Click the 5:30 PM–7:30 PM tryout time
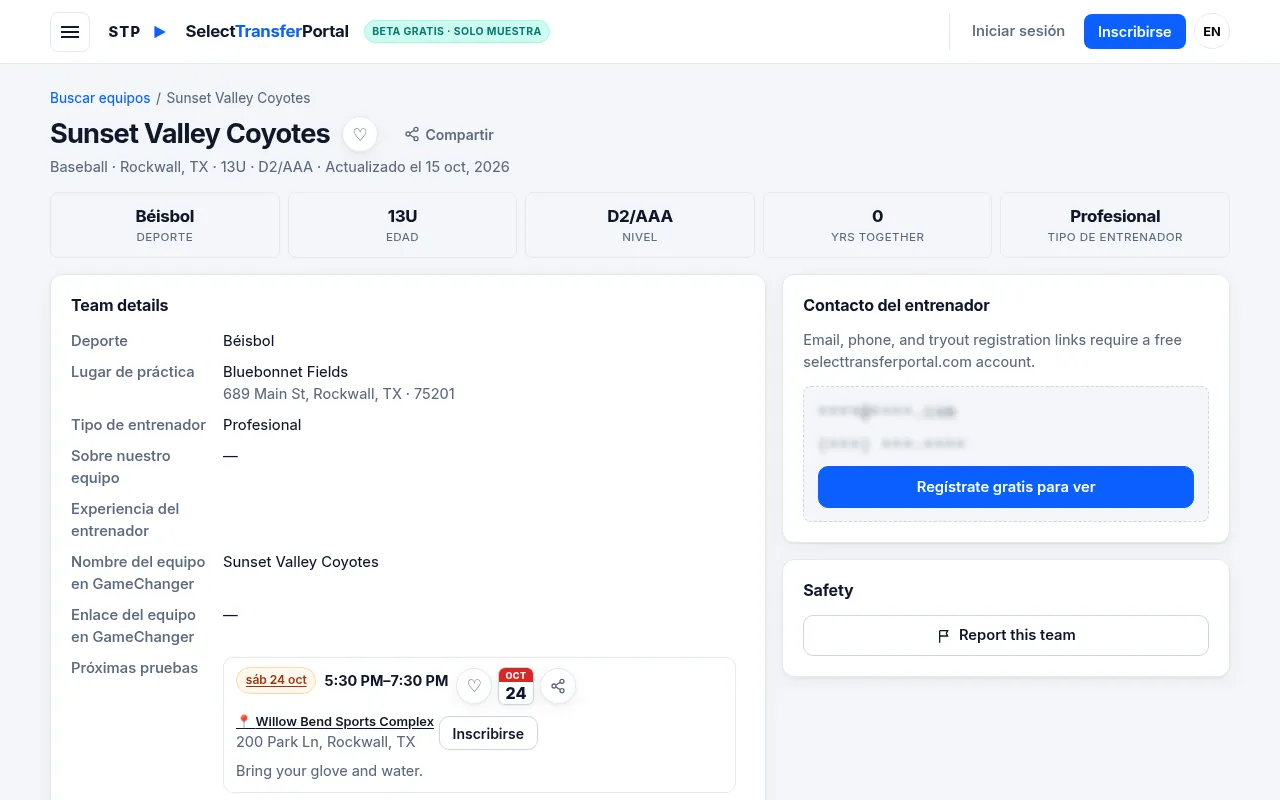Screen dimensions: 1280x800 pos(386,681)
